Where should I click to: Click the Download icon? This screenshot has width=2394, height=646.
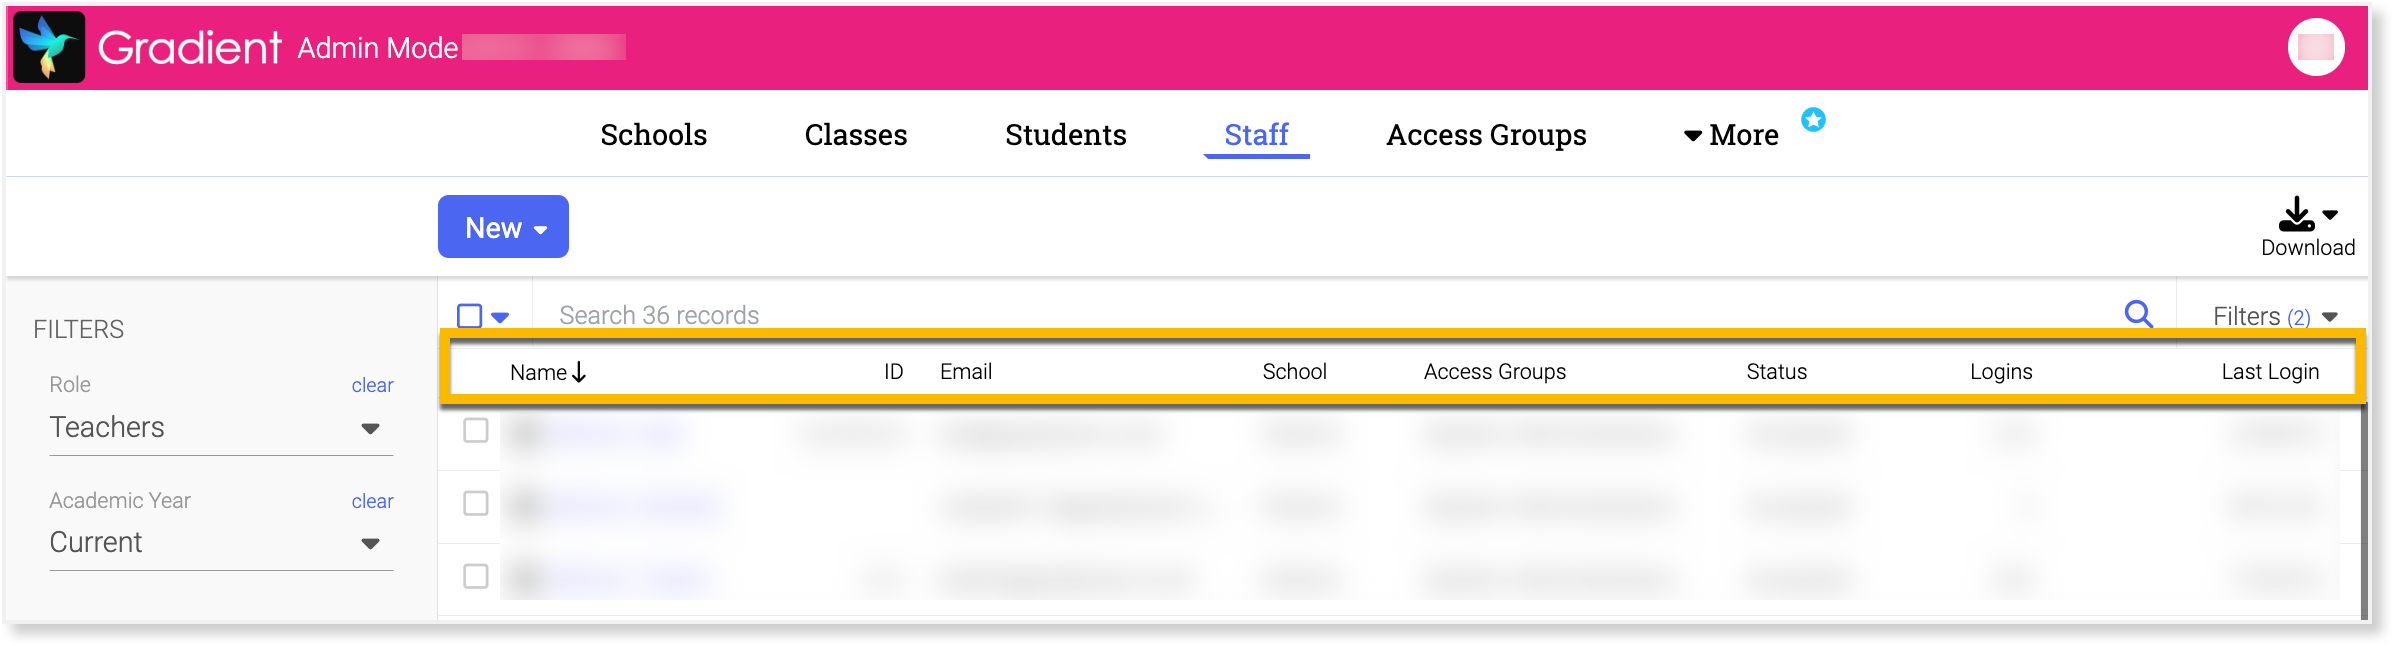pos(2296,214)
